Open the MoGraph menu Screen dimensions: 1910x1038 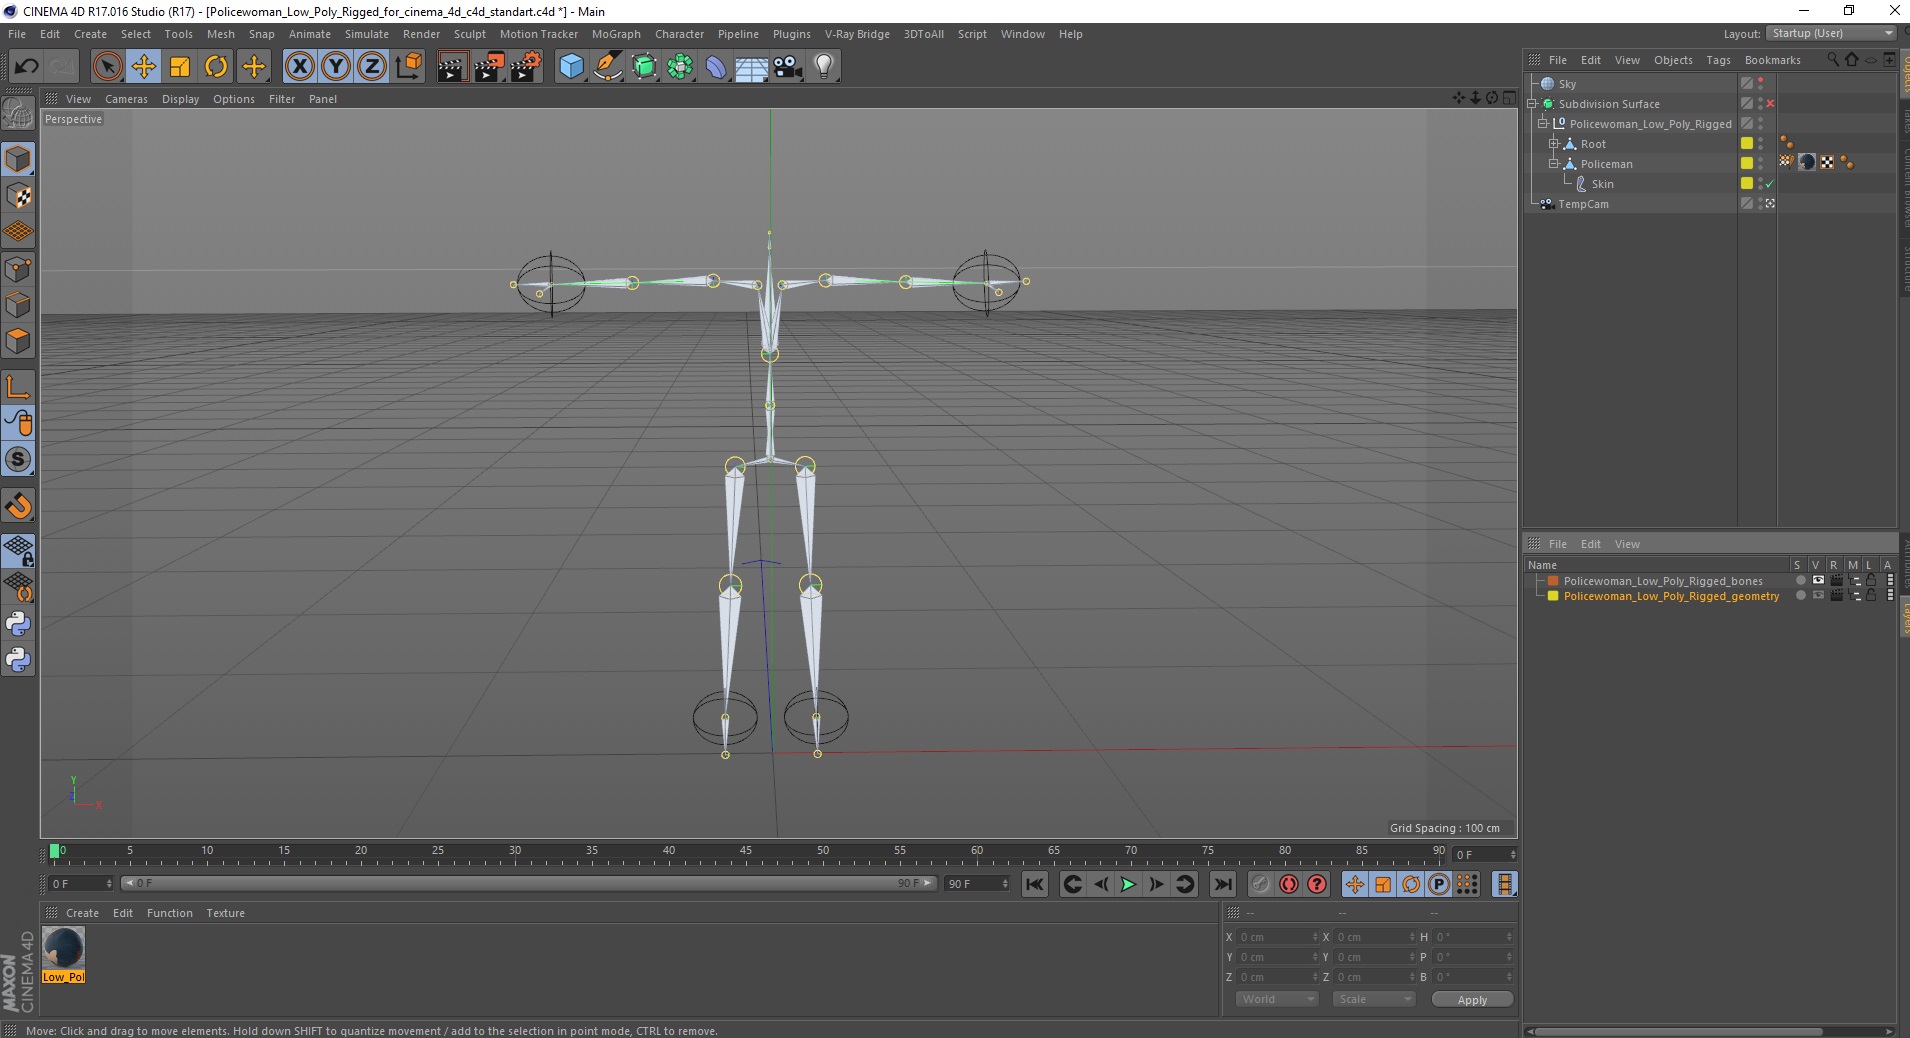coord(616,34)
